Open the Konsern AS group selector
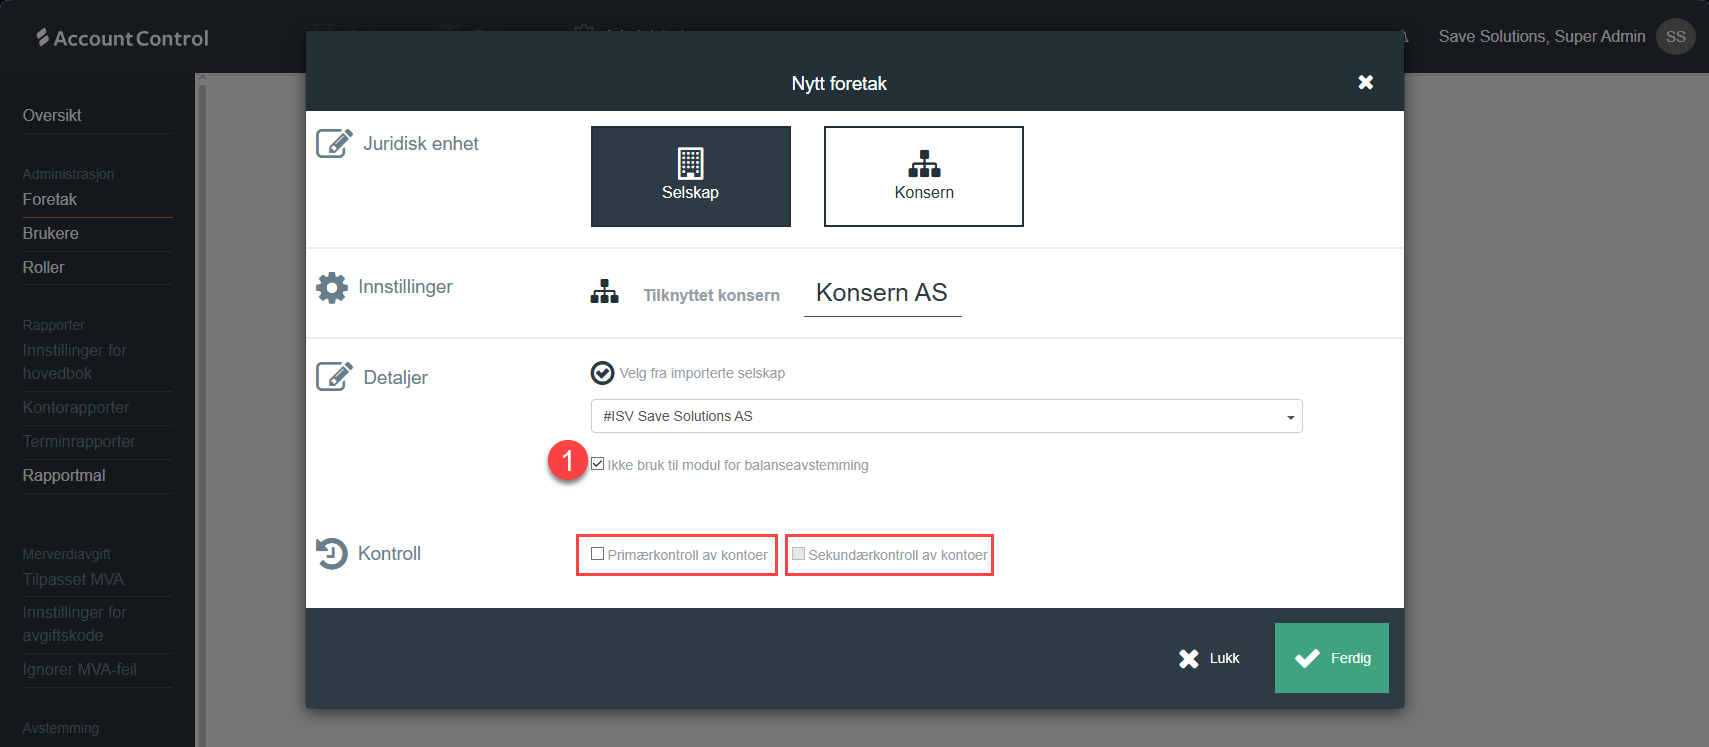Screen dimensions: 1709x747 click(881, 293)
